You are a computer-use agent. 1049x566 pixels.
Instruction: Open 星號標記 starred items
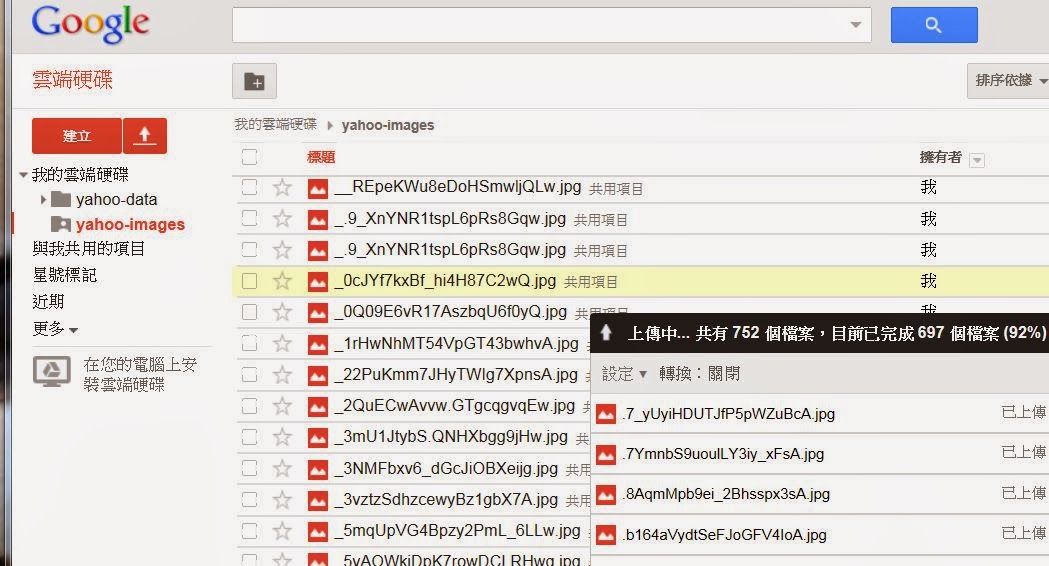65,275
